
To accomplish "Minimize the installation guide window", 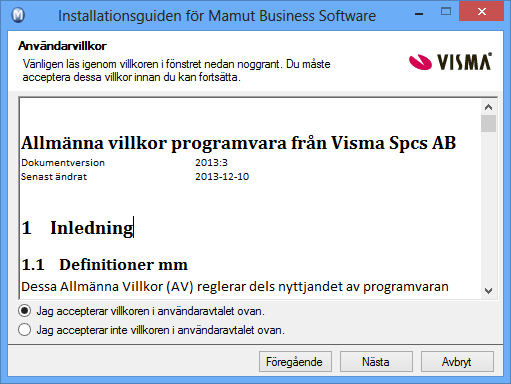I will pos(419,13).
